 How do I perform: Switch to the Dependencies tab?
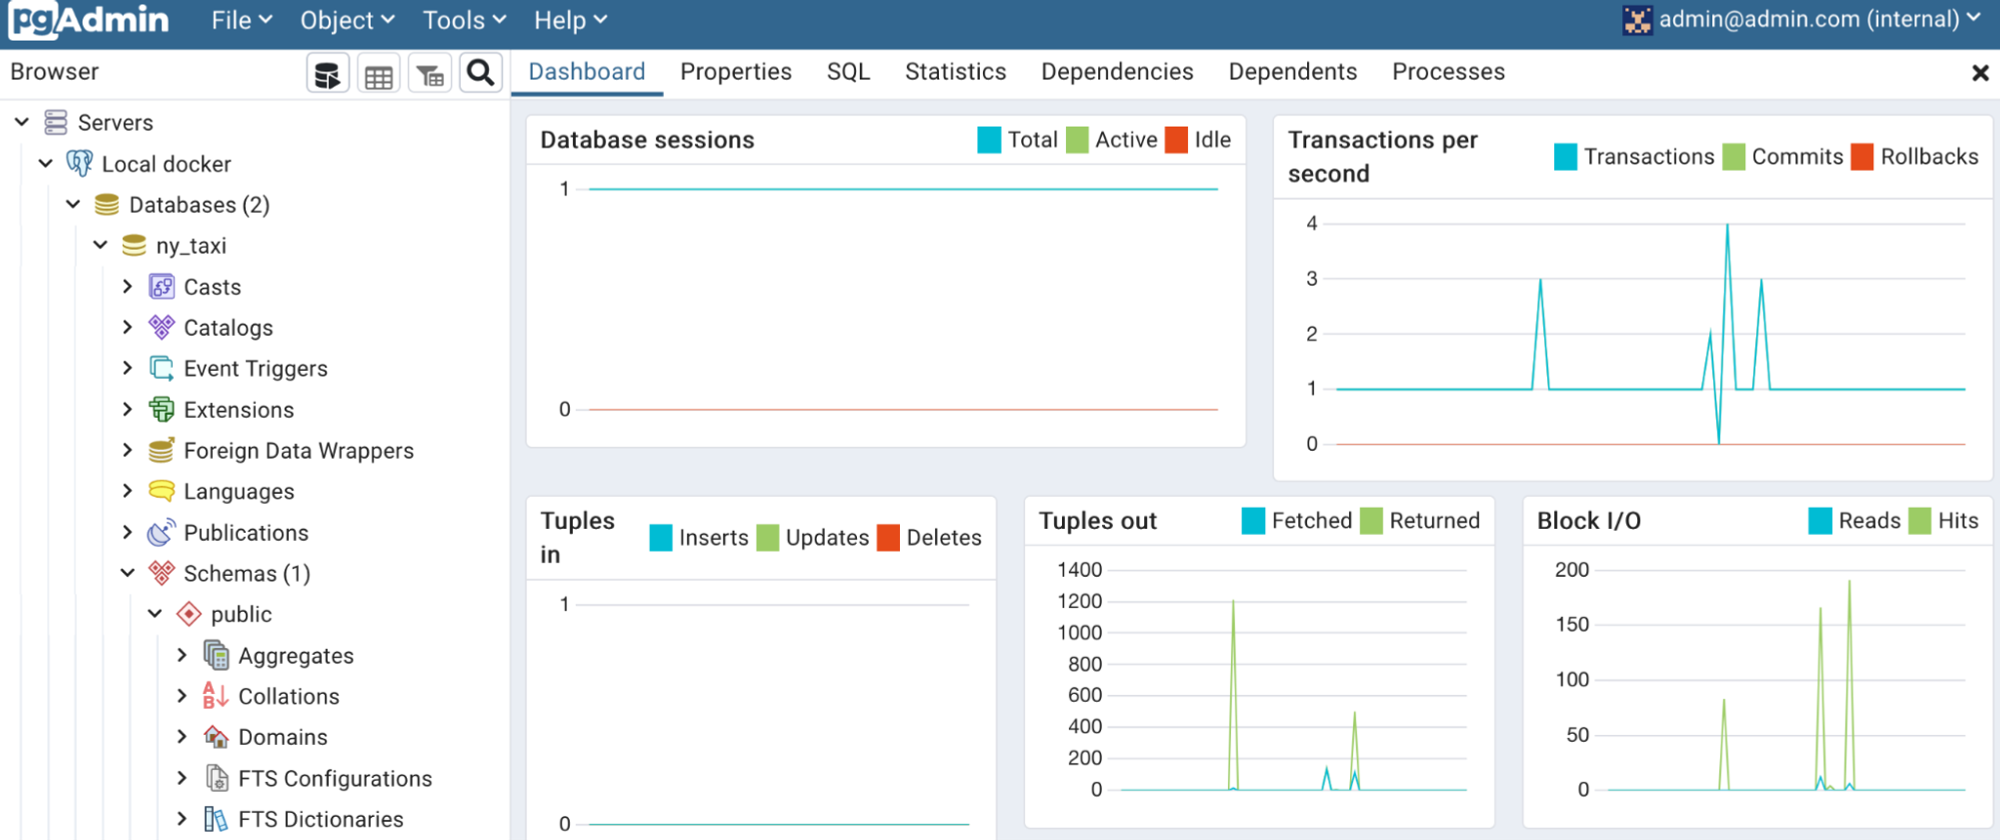1117,72
